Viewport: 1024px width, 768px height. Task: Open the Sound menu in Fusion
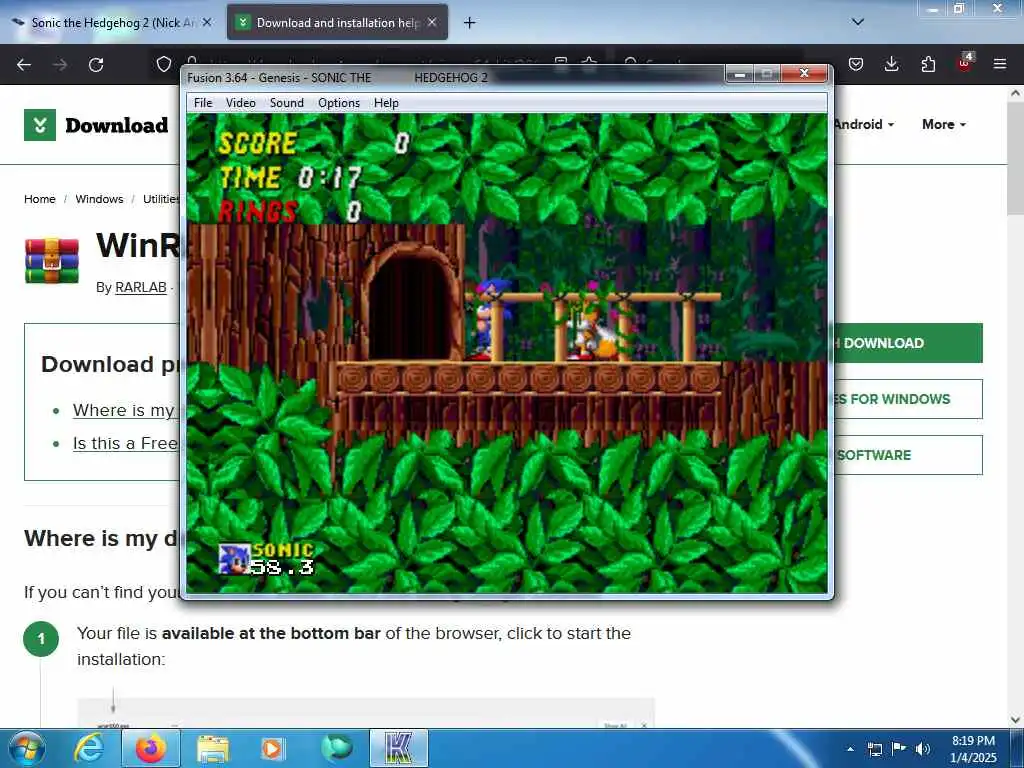coord(287,103)
